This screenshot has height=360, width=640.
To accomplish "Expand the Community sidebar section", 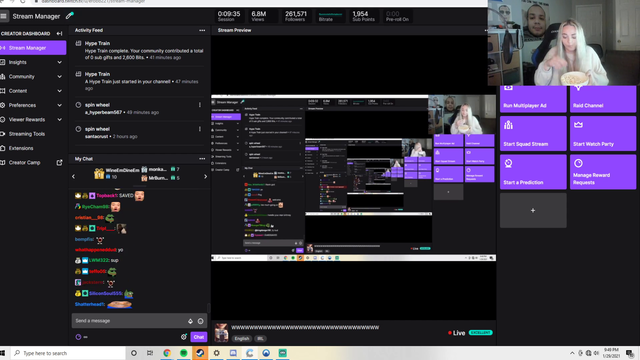I will 33,76.
